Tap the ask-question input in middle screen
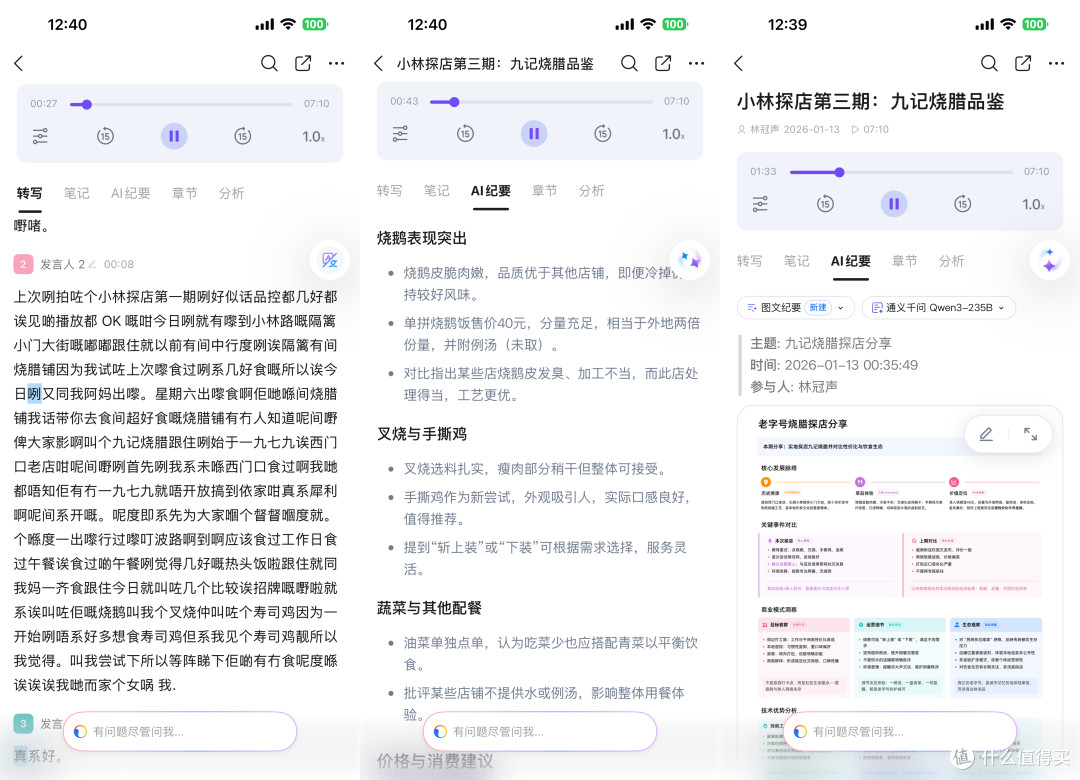 tap(540, 731)
